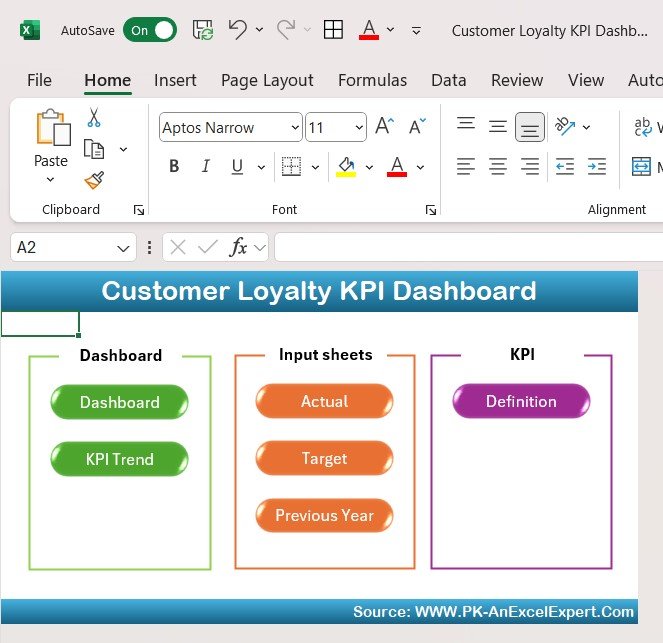Click the borders grid icon in quick access
The height and width of the screenshot is (643, 663).
click(x=333, y=30)
